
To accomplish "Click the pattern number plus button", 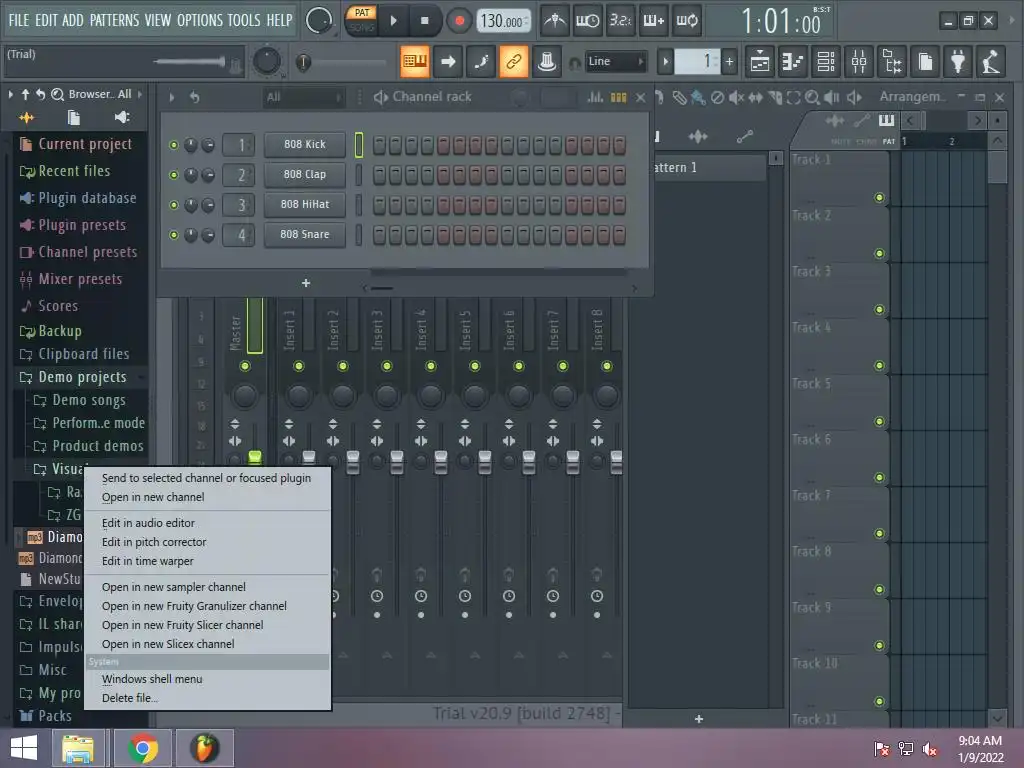I will pos(729,62).
